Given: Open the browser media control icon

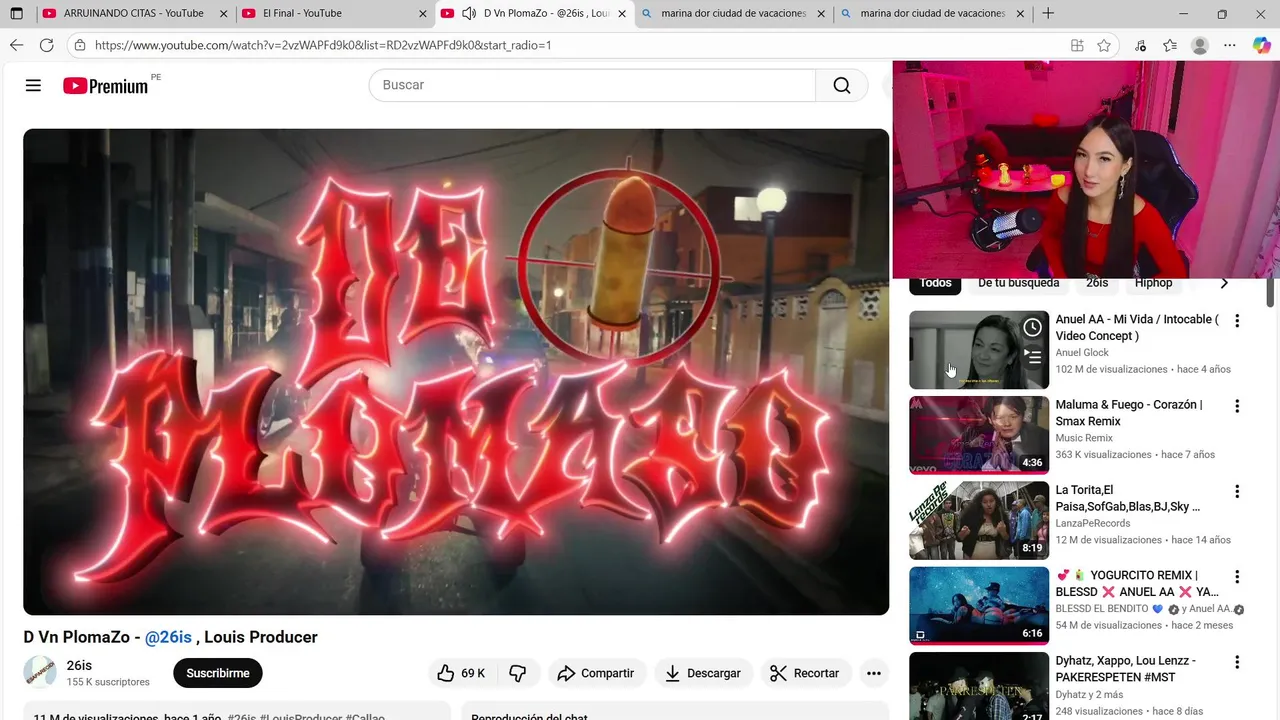Looking at the screenshot, I should (1141, 45).
